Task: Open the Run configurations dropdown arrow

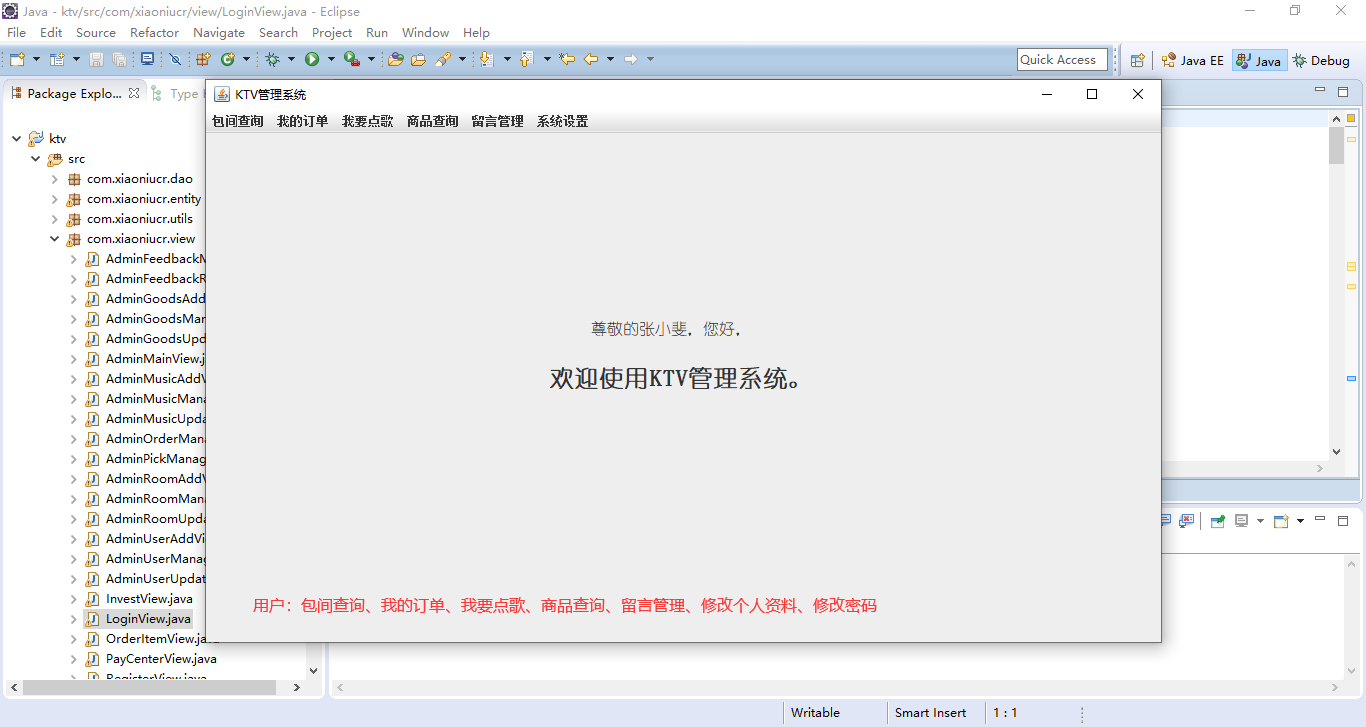Action: 330,60
